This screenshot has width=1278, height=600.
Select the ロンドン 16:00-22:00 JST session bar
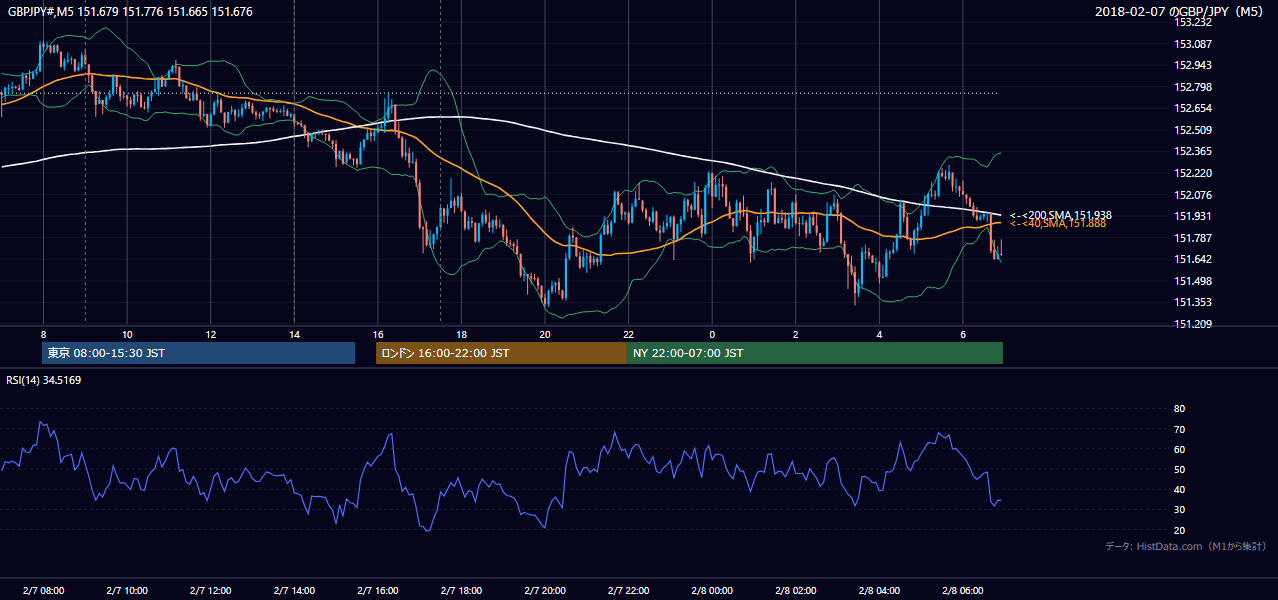tap(501, 353)
